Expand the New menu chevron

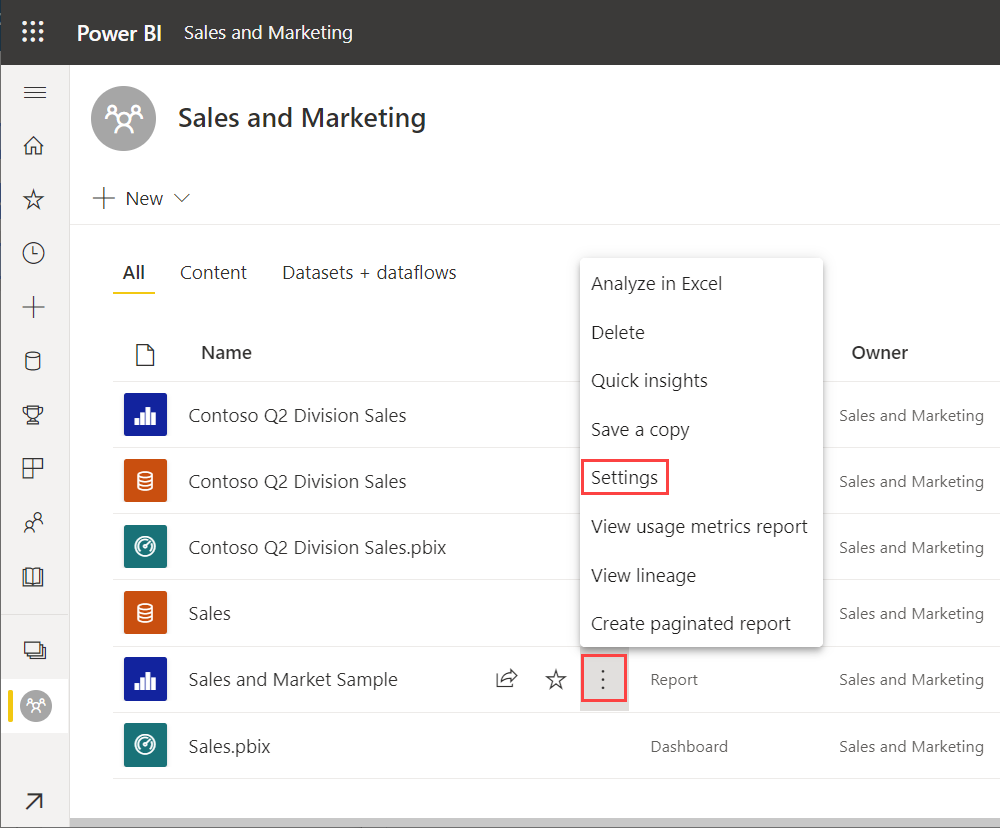[182, 198]
